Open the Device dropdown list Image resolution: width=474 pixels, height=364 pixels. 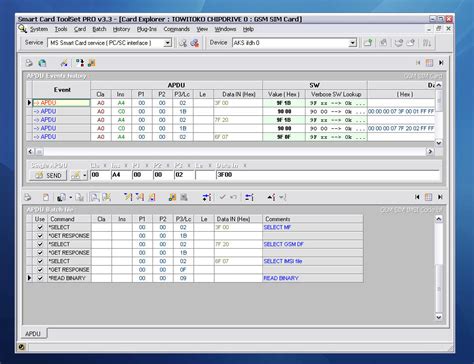(x=352, y=43)
